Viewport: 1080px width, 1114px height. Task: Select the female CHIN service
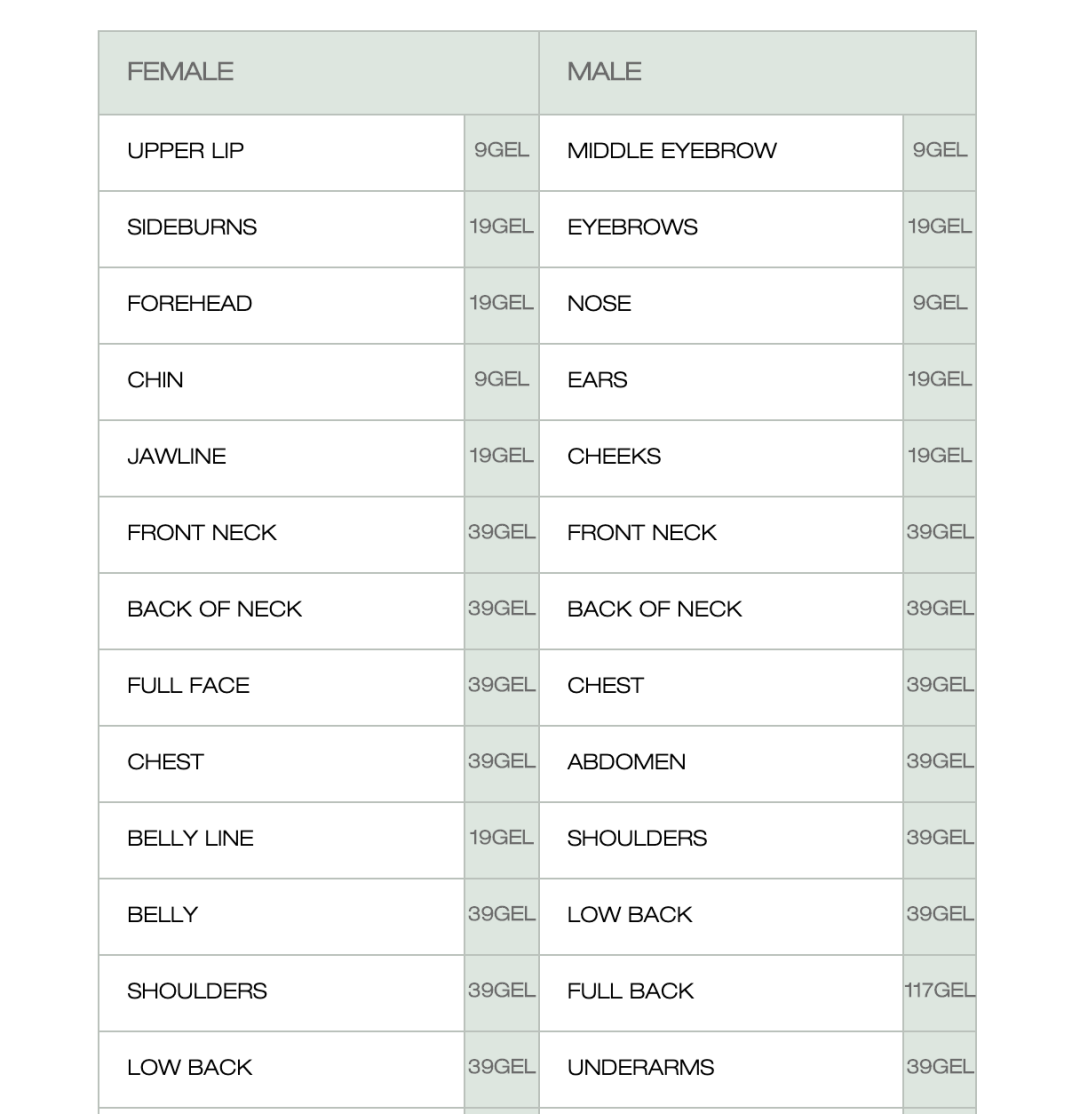(x=281, y=382)
